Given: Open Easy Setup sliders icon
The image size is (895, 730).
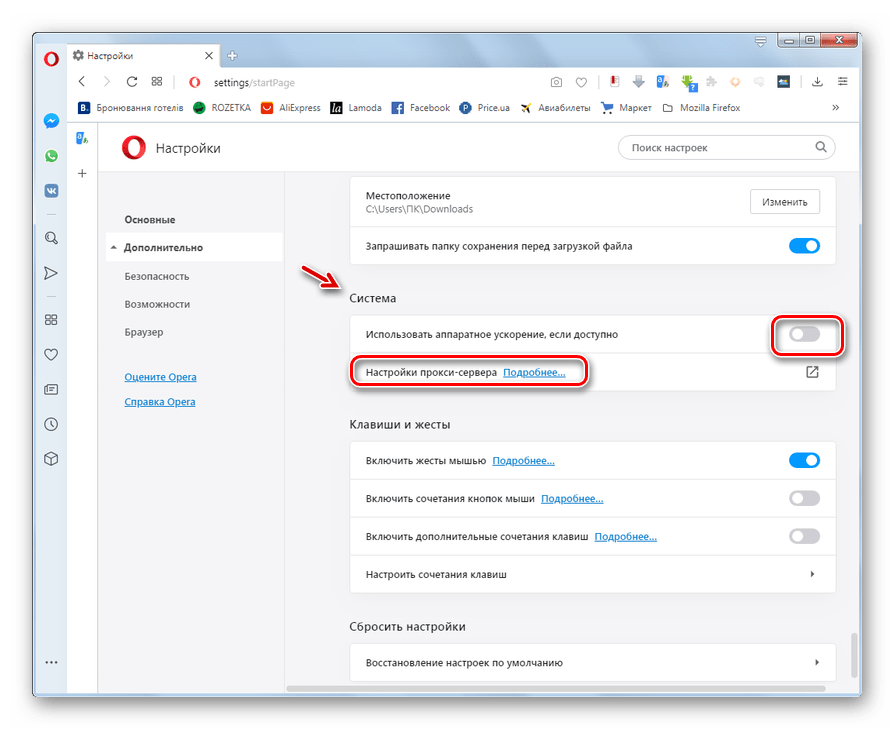Looking at the screenshot, I should pyautogui.click(x=842, y=82).
